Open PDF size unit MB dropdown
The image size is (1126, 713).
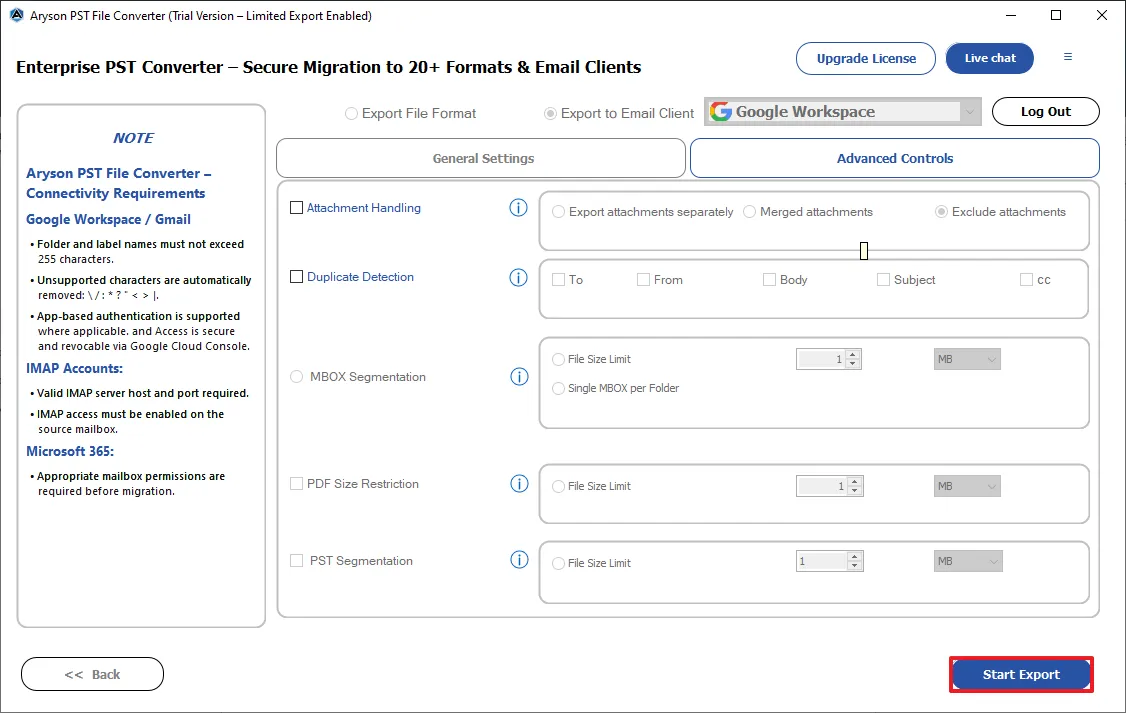click(967, 486)
